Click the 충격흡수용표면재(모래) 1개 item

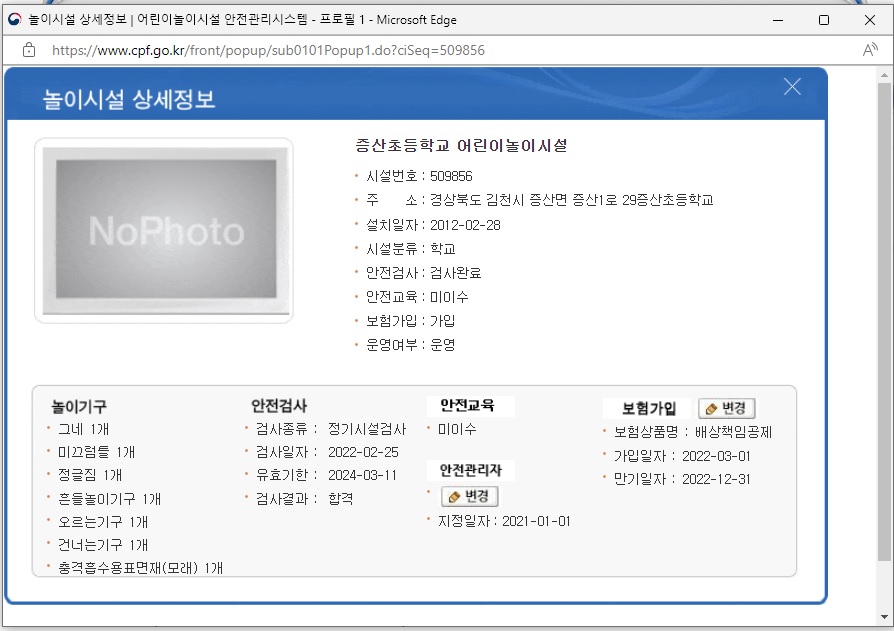(140, 568)
